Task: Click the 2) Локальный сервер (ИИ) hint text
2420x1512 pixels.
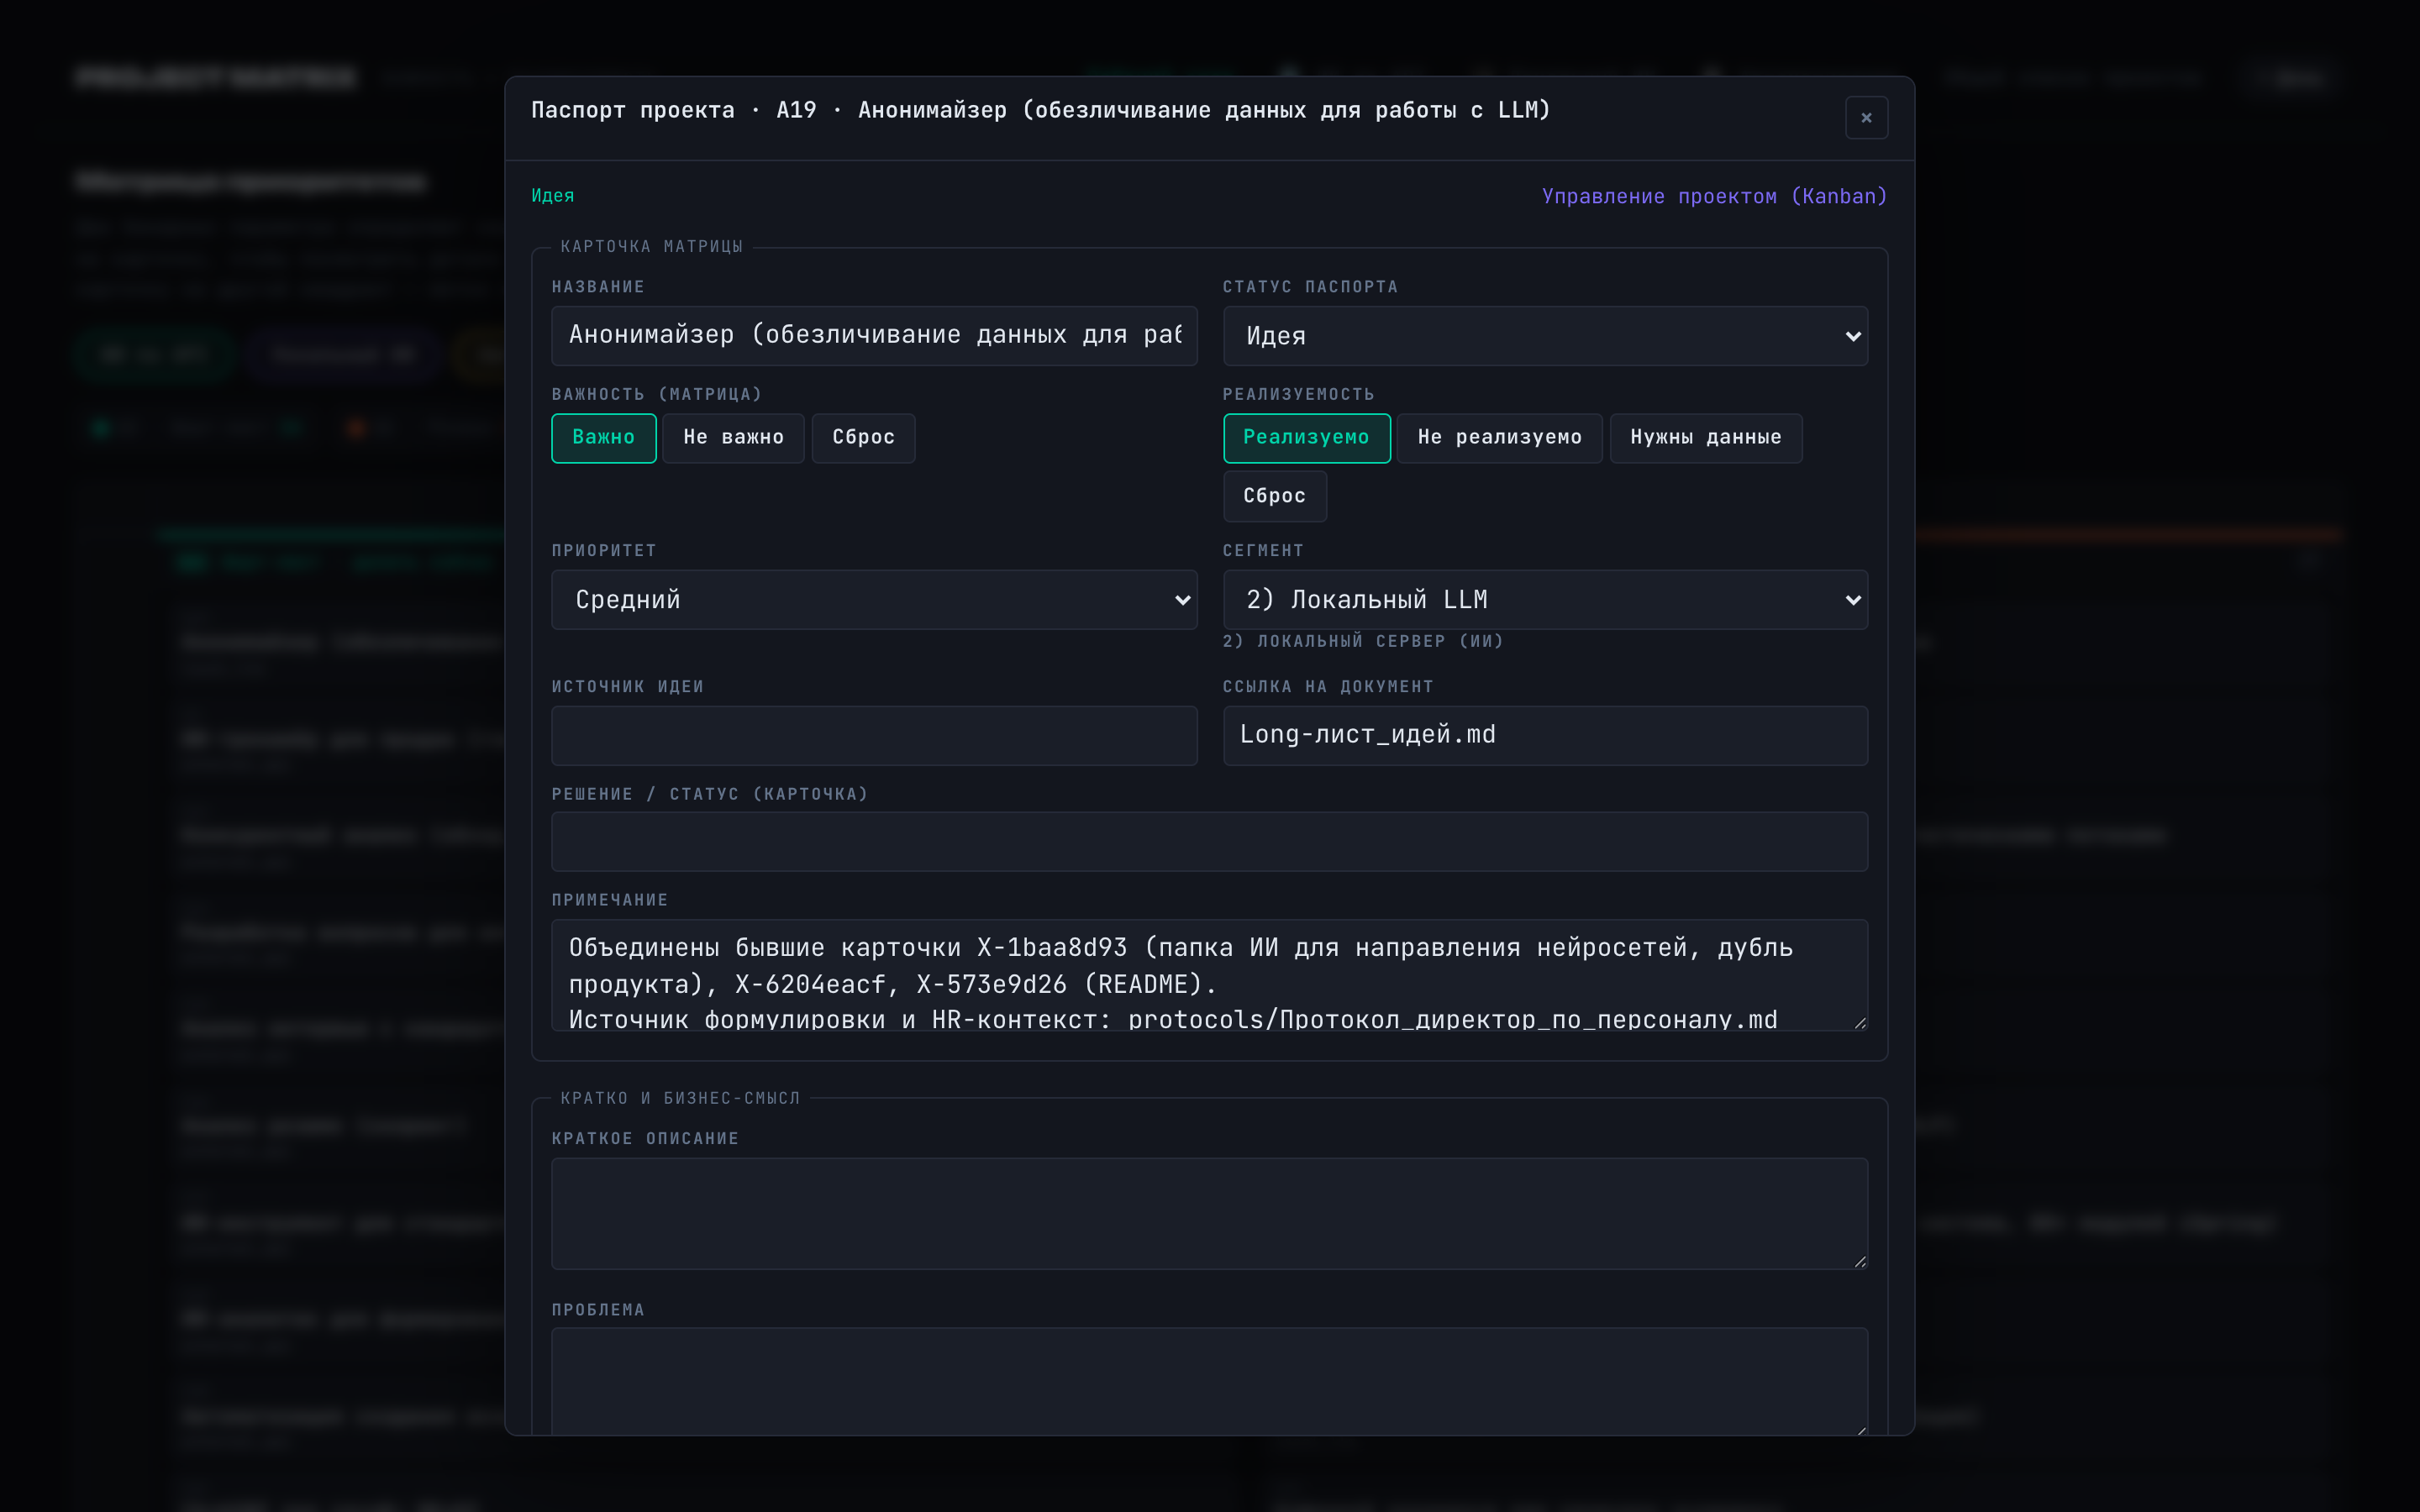Action: pyautogui.click(x=1362, y=641)
